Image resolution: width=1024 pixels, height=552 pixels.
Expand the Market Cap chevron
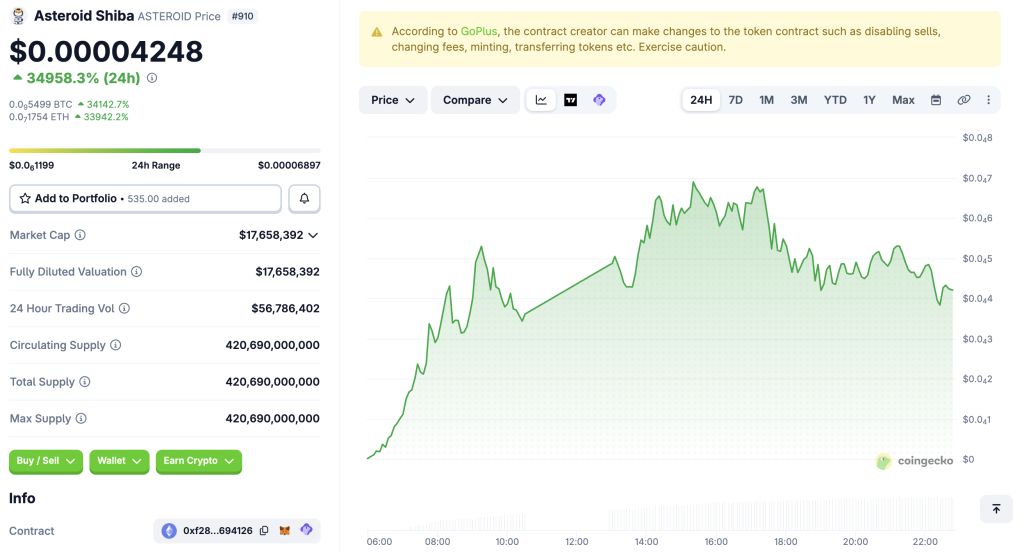[x=313, y=235]
